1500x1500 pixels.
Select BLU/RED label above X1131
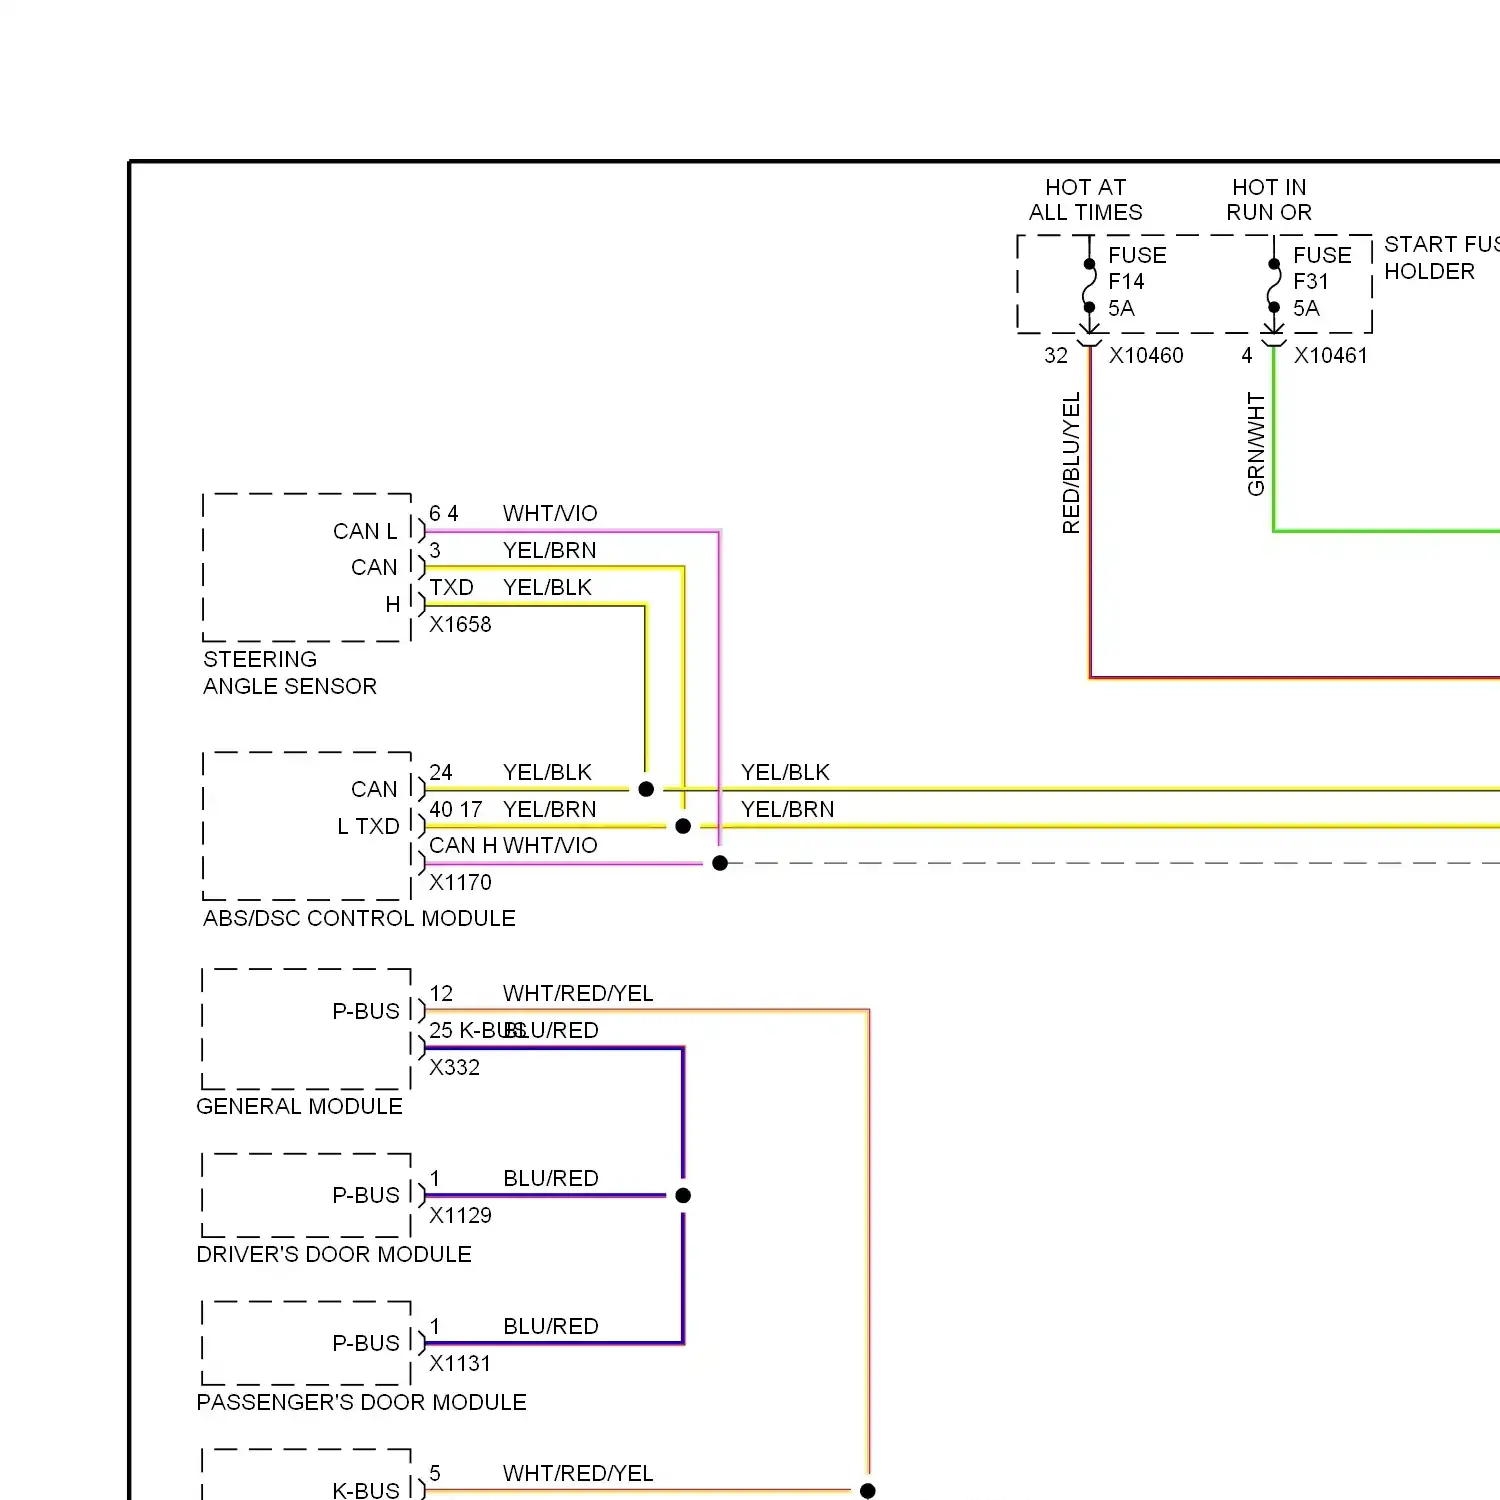[x=551, y=1327]
